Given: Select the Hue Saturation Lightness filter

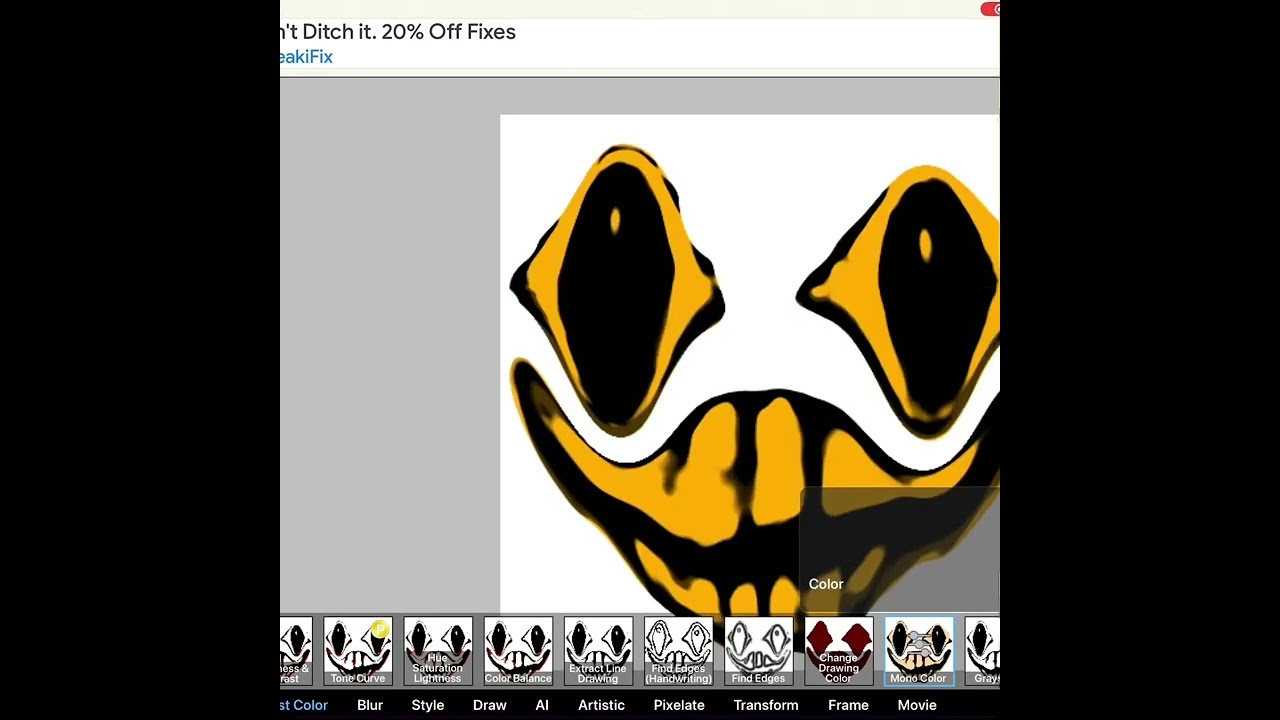Looking at the screenshot, I should click(x=438, y=651).
